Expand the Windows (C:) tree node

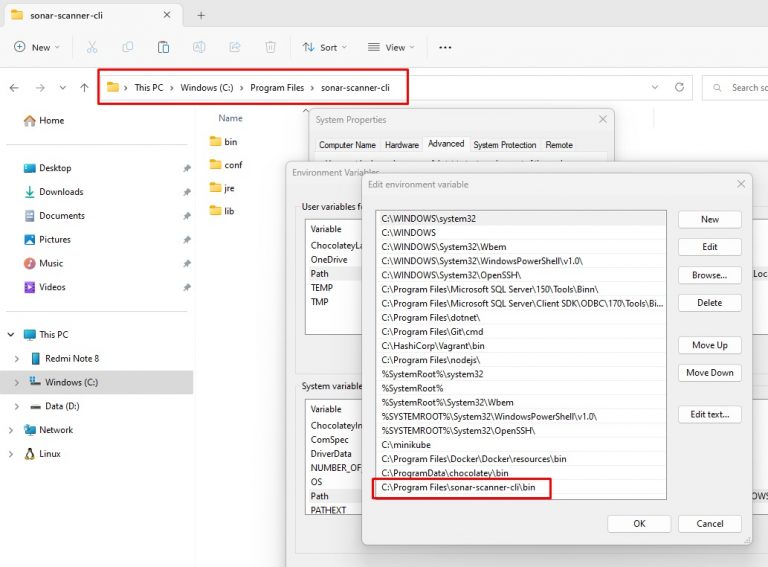(x=17, y=382)
